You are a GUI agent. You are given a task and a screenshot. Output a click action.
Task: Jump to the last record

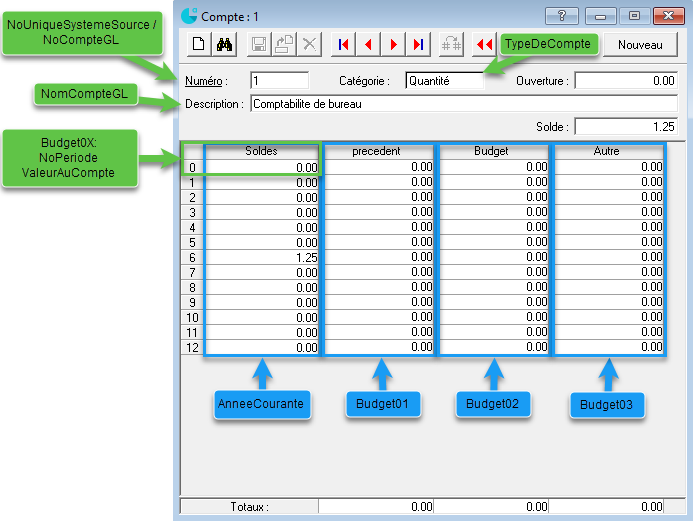click(x=418, y=44)
